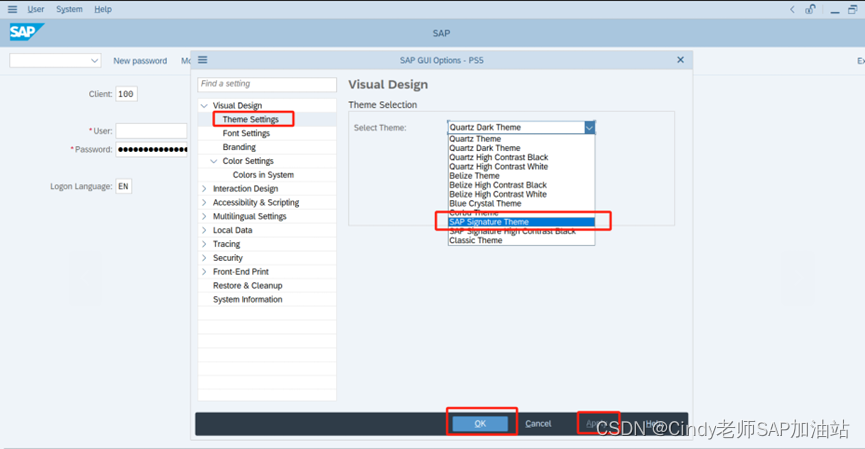Click the User input field
865x449 pixels.
(x=151, y=131)
